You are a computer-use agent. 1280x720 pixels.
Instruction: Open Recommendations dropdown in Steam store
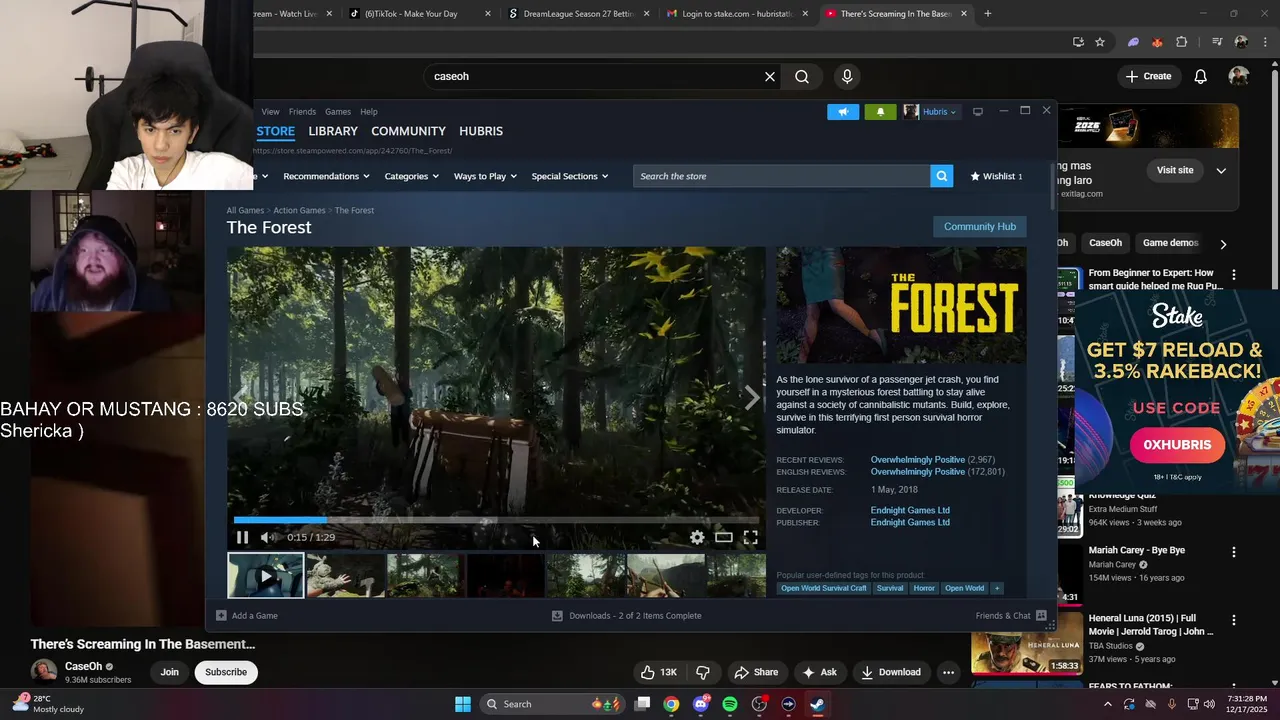pyautogui.click(x=326, y=176)
